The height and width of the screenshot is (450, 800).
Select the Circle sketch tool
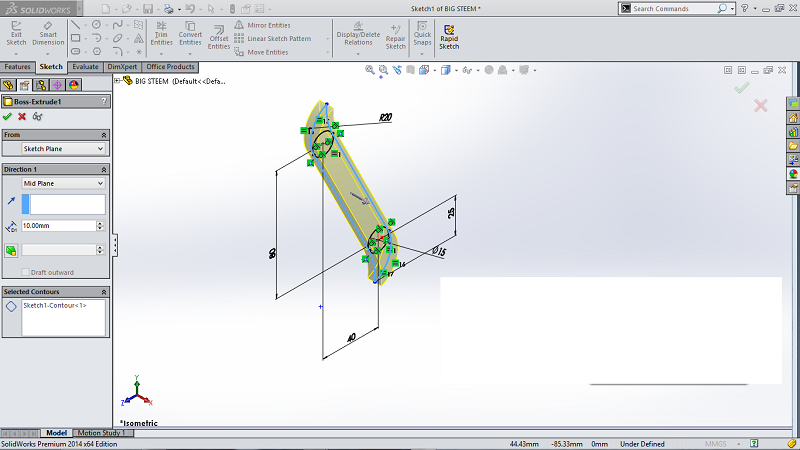coord(96,24)
